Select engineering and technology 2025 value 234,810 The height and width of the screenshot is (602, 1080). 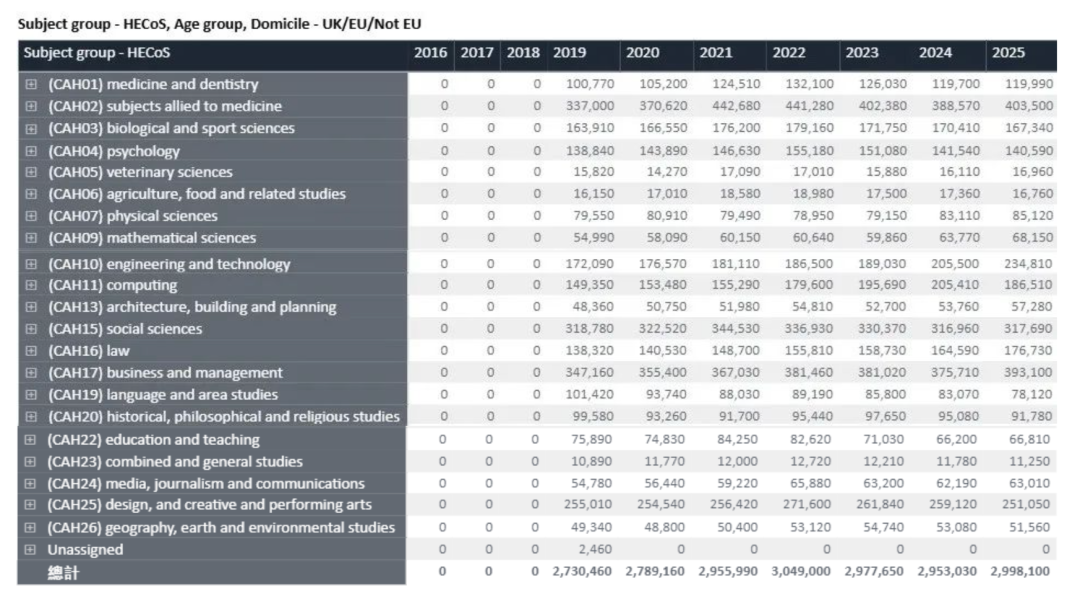pos(1028,264)
